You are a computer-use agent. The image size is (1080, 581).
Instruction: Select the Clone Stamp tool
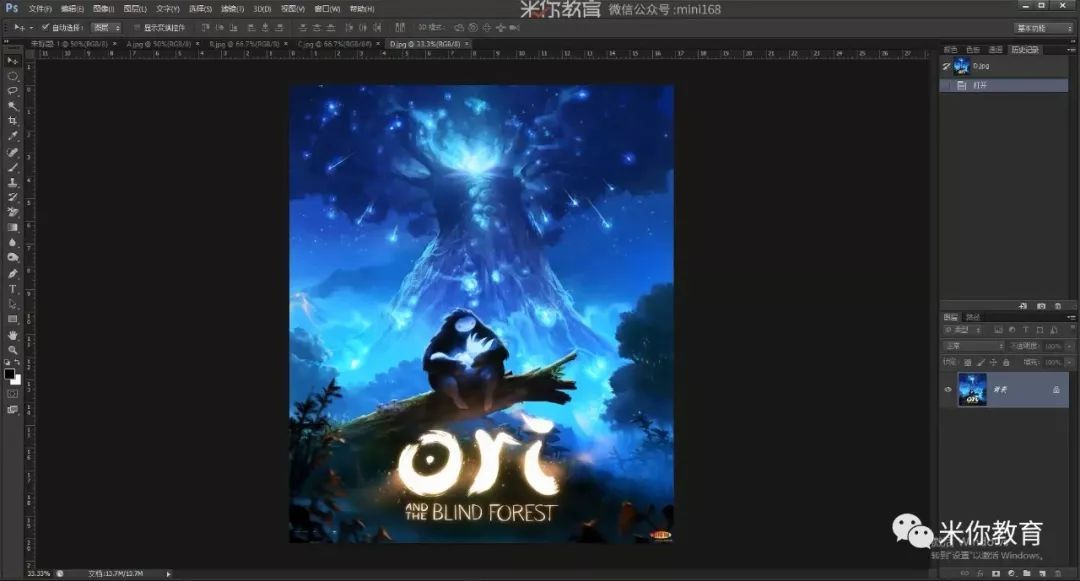[12, 182]
